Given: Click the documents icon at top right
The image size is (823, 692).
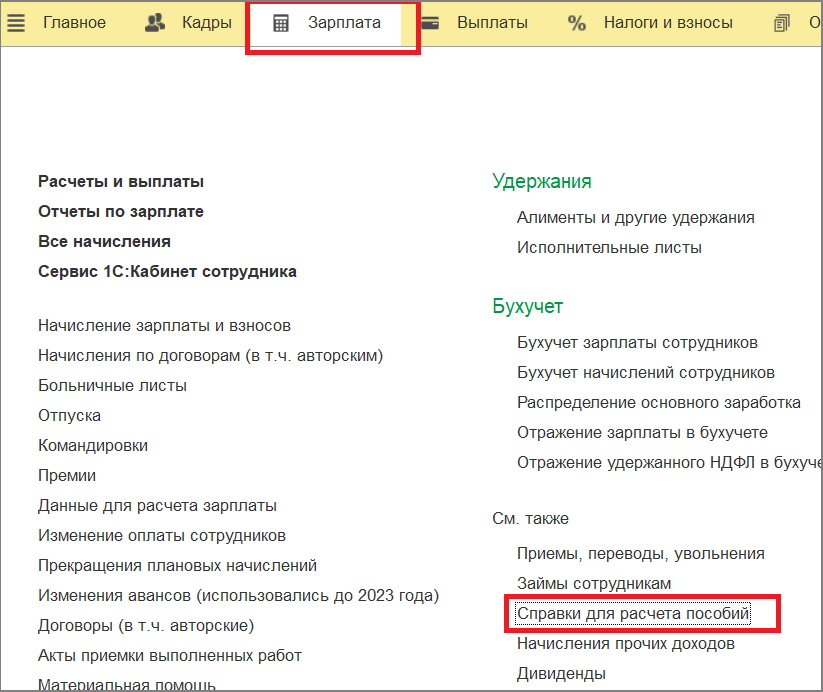Looking at the screenshot, I should tap(783, 22).
